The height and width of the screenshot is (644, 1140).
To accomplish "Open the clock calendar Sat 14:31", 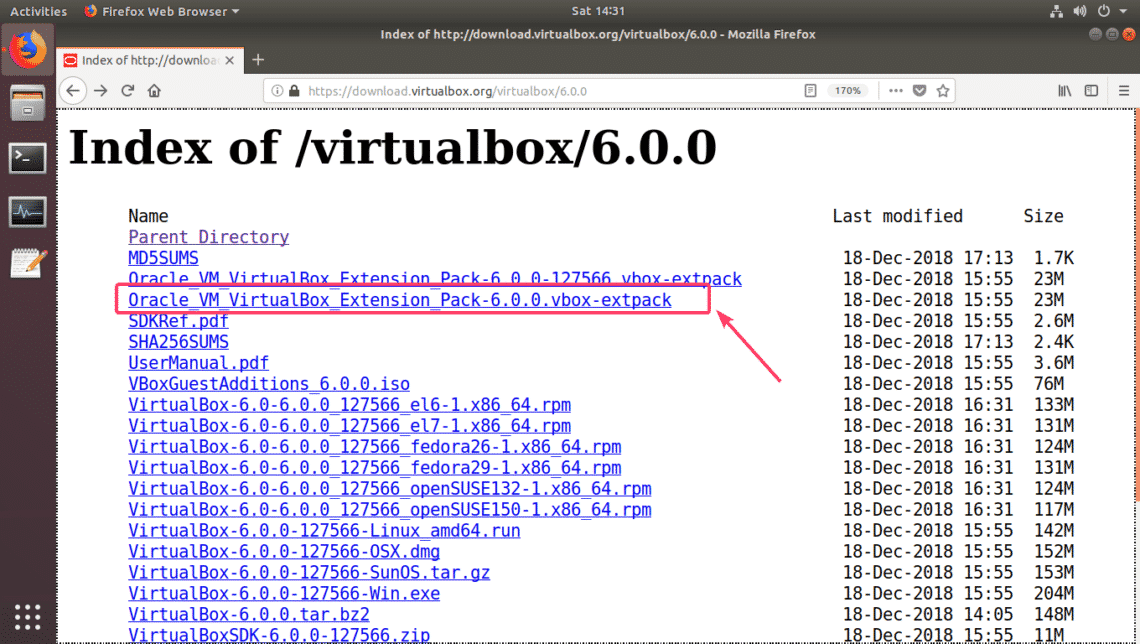I will [x=598, y=11].
